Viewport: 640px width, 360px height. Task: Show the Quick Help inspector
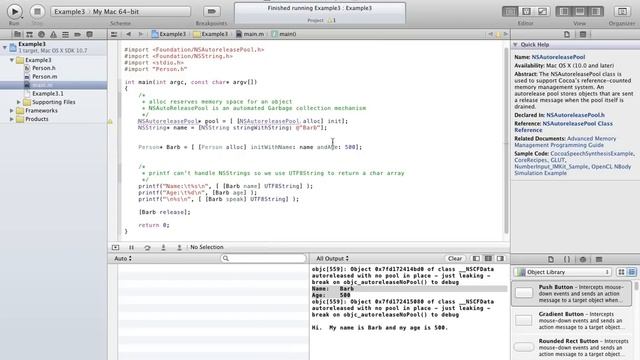(x=583, y=34)
